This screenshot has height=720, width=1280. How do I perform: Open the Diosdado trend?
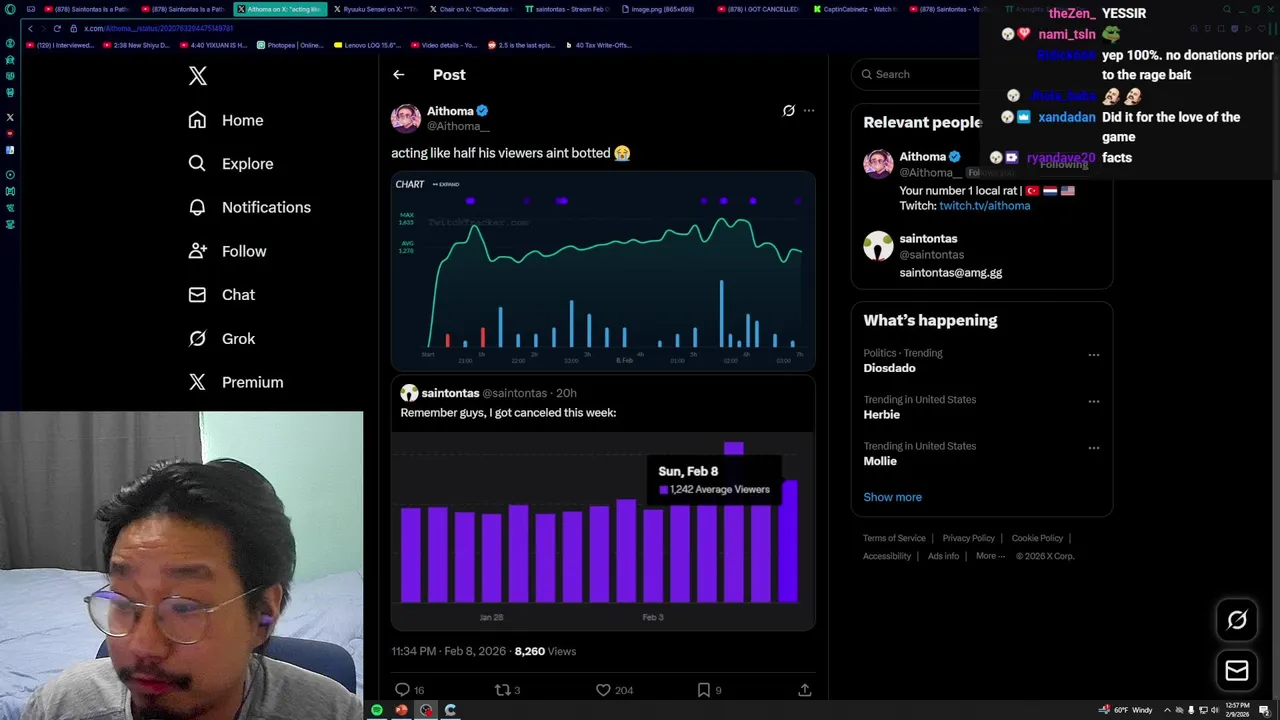[889, 368]
